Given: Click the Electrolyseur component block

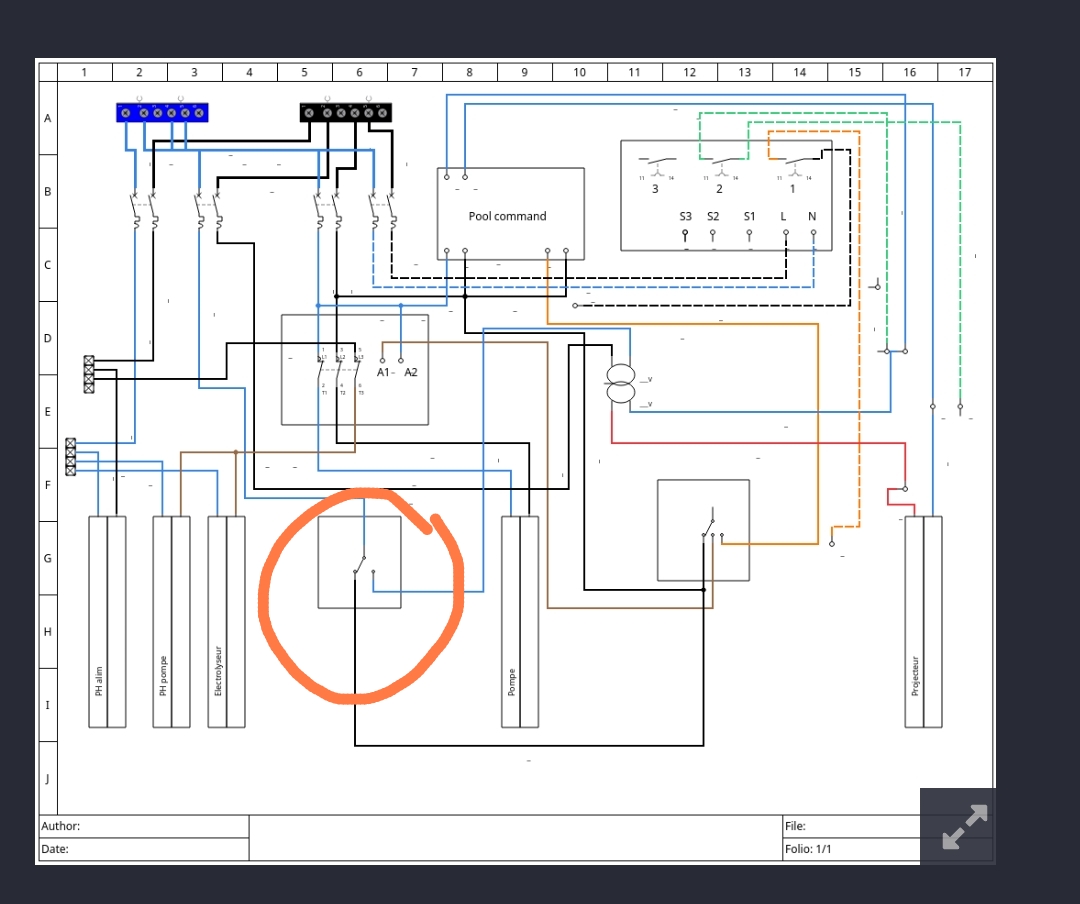Looking at the screenshot, I should point(227,621).
